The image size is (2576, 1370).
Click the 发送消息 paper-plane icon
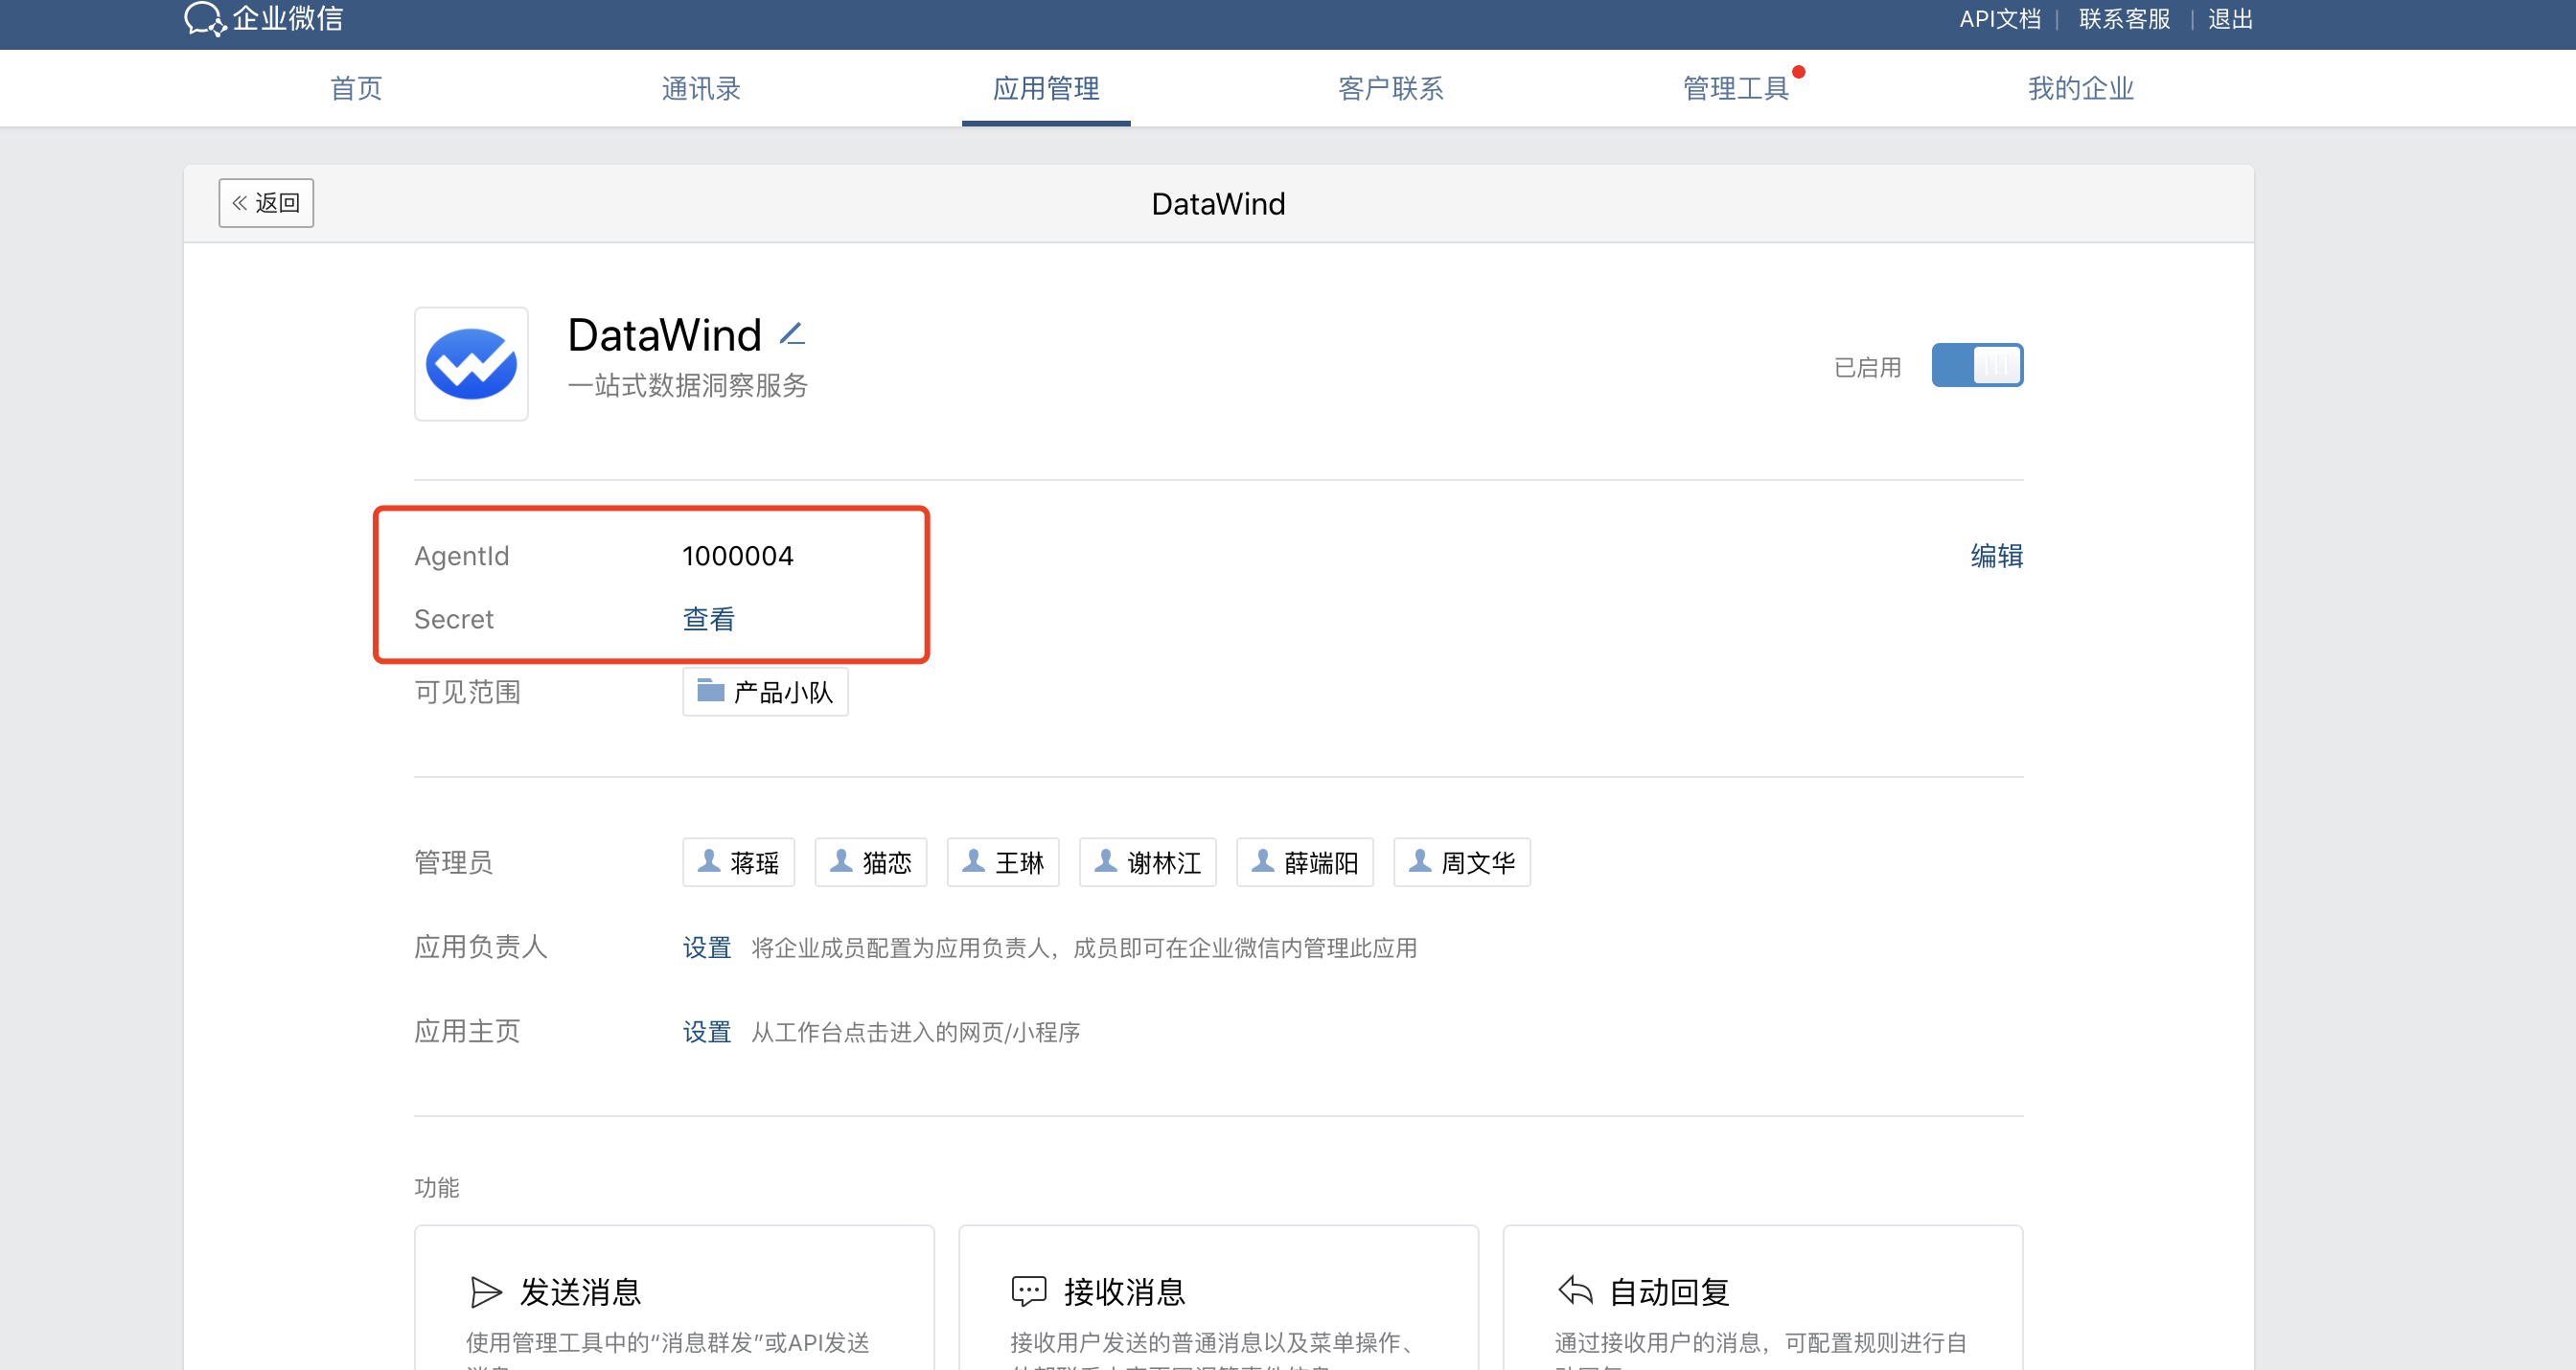point(486,1292)
